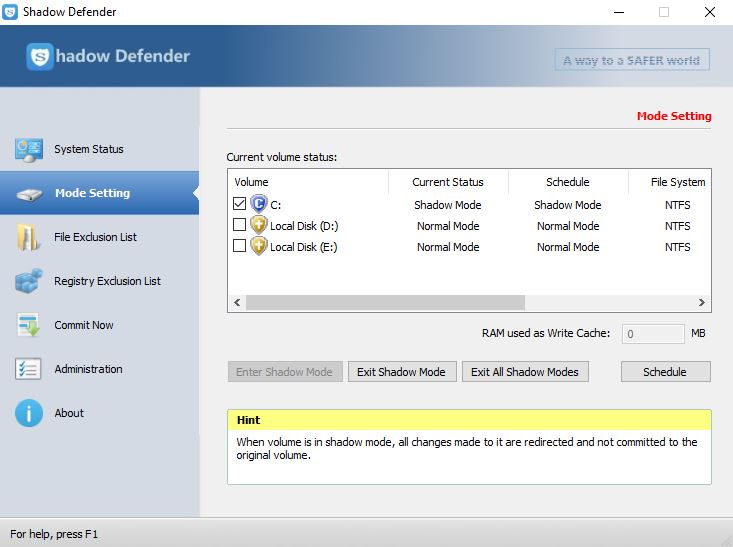Click the Commit Now arrow icon

point(29,325)
